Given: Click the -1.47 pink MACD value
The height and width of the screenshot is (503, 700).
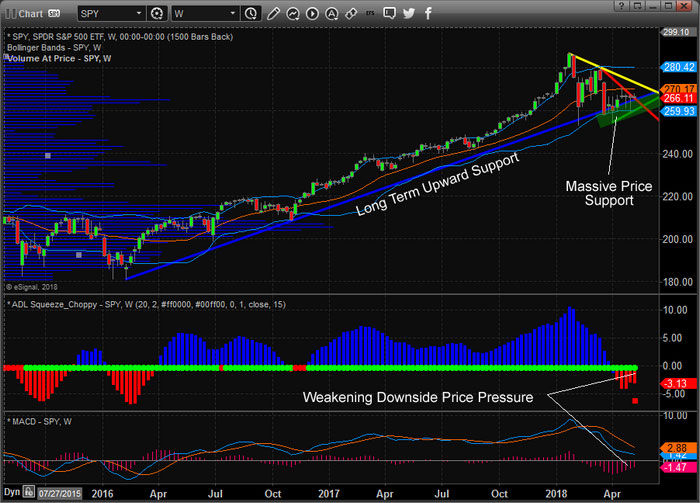Looking at the screenshot, I should tap(678, 467).
